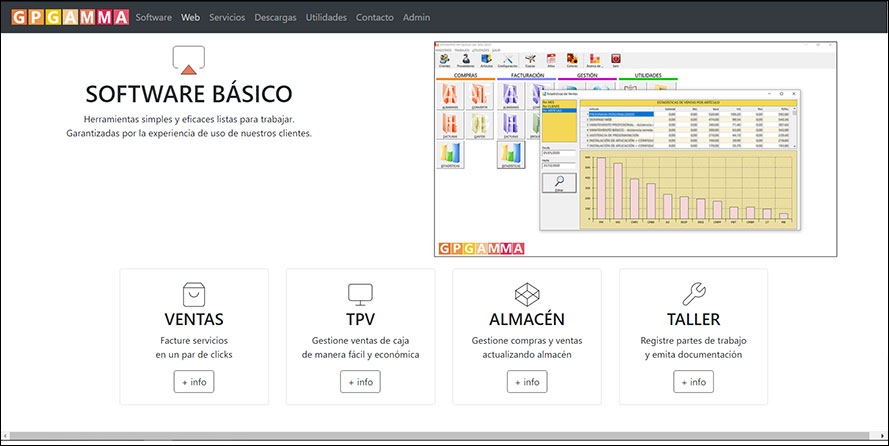Click Artículos toolbar icon in product screenshot
The width and height of the screenshot is (889, 446).
point(486,61)
